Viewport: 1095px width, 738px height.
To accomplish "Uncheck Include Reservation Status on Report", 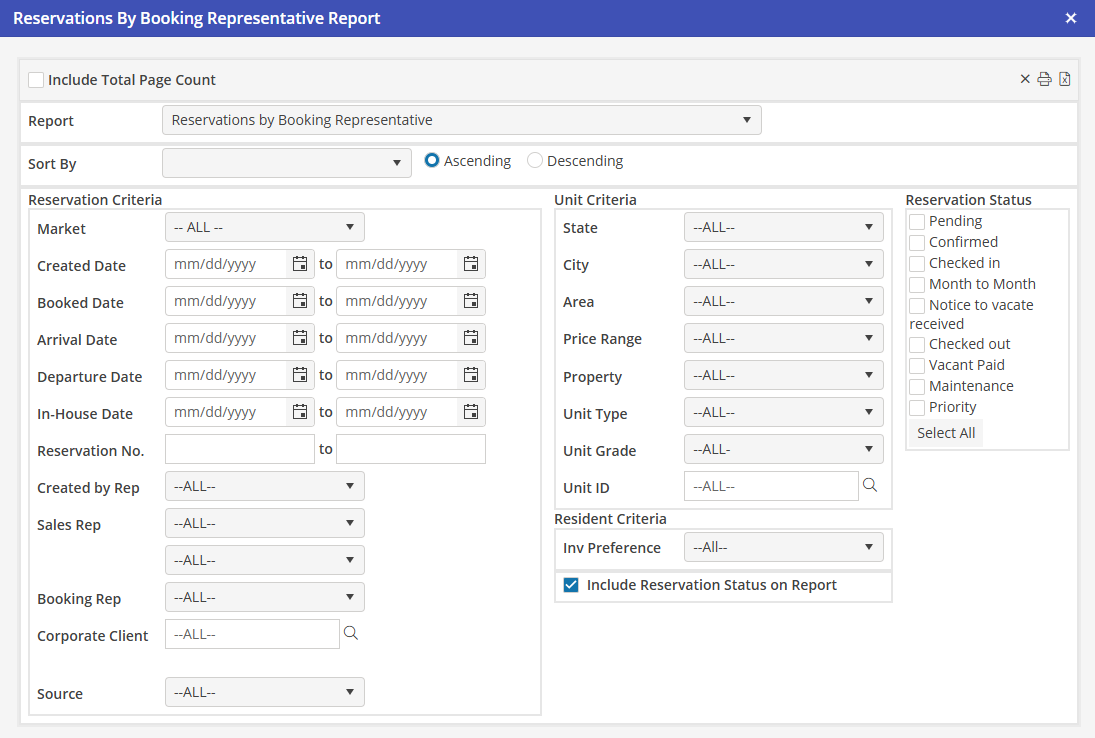I will [571, 585].
